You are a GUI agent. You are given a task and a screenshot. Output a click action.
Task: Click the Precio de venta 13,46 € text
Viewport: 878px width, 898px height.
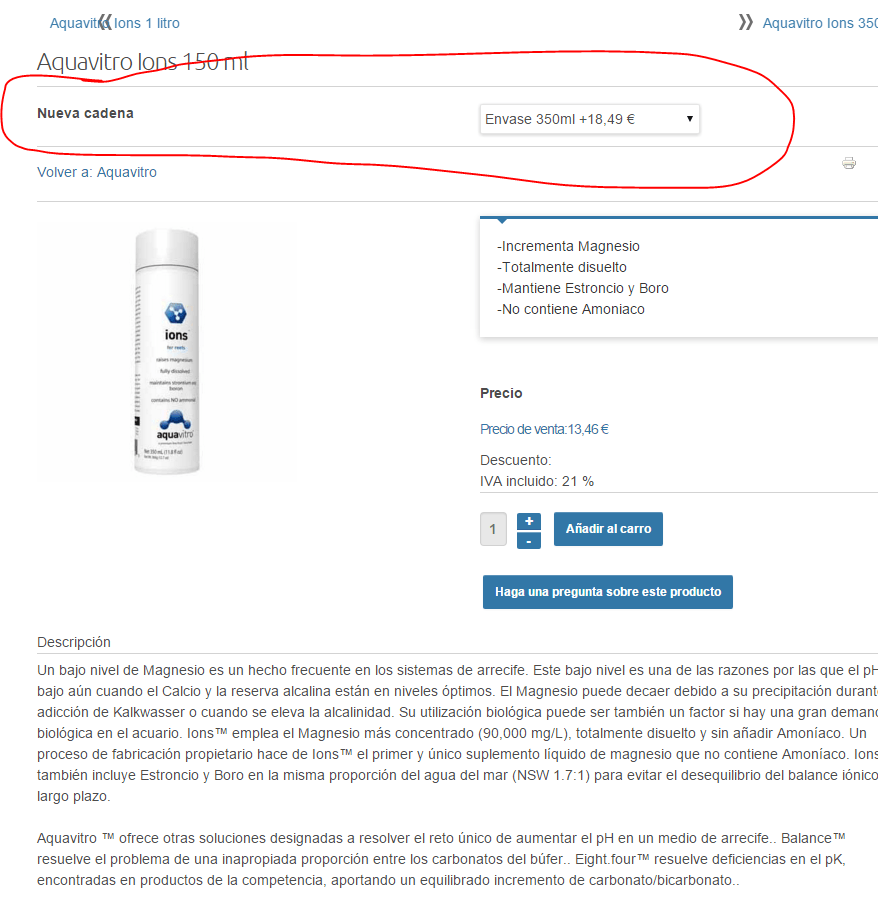coord(544,430)
